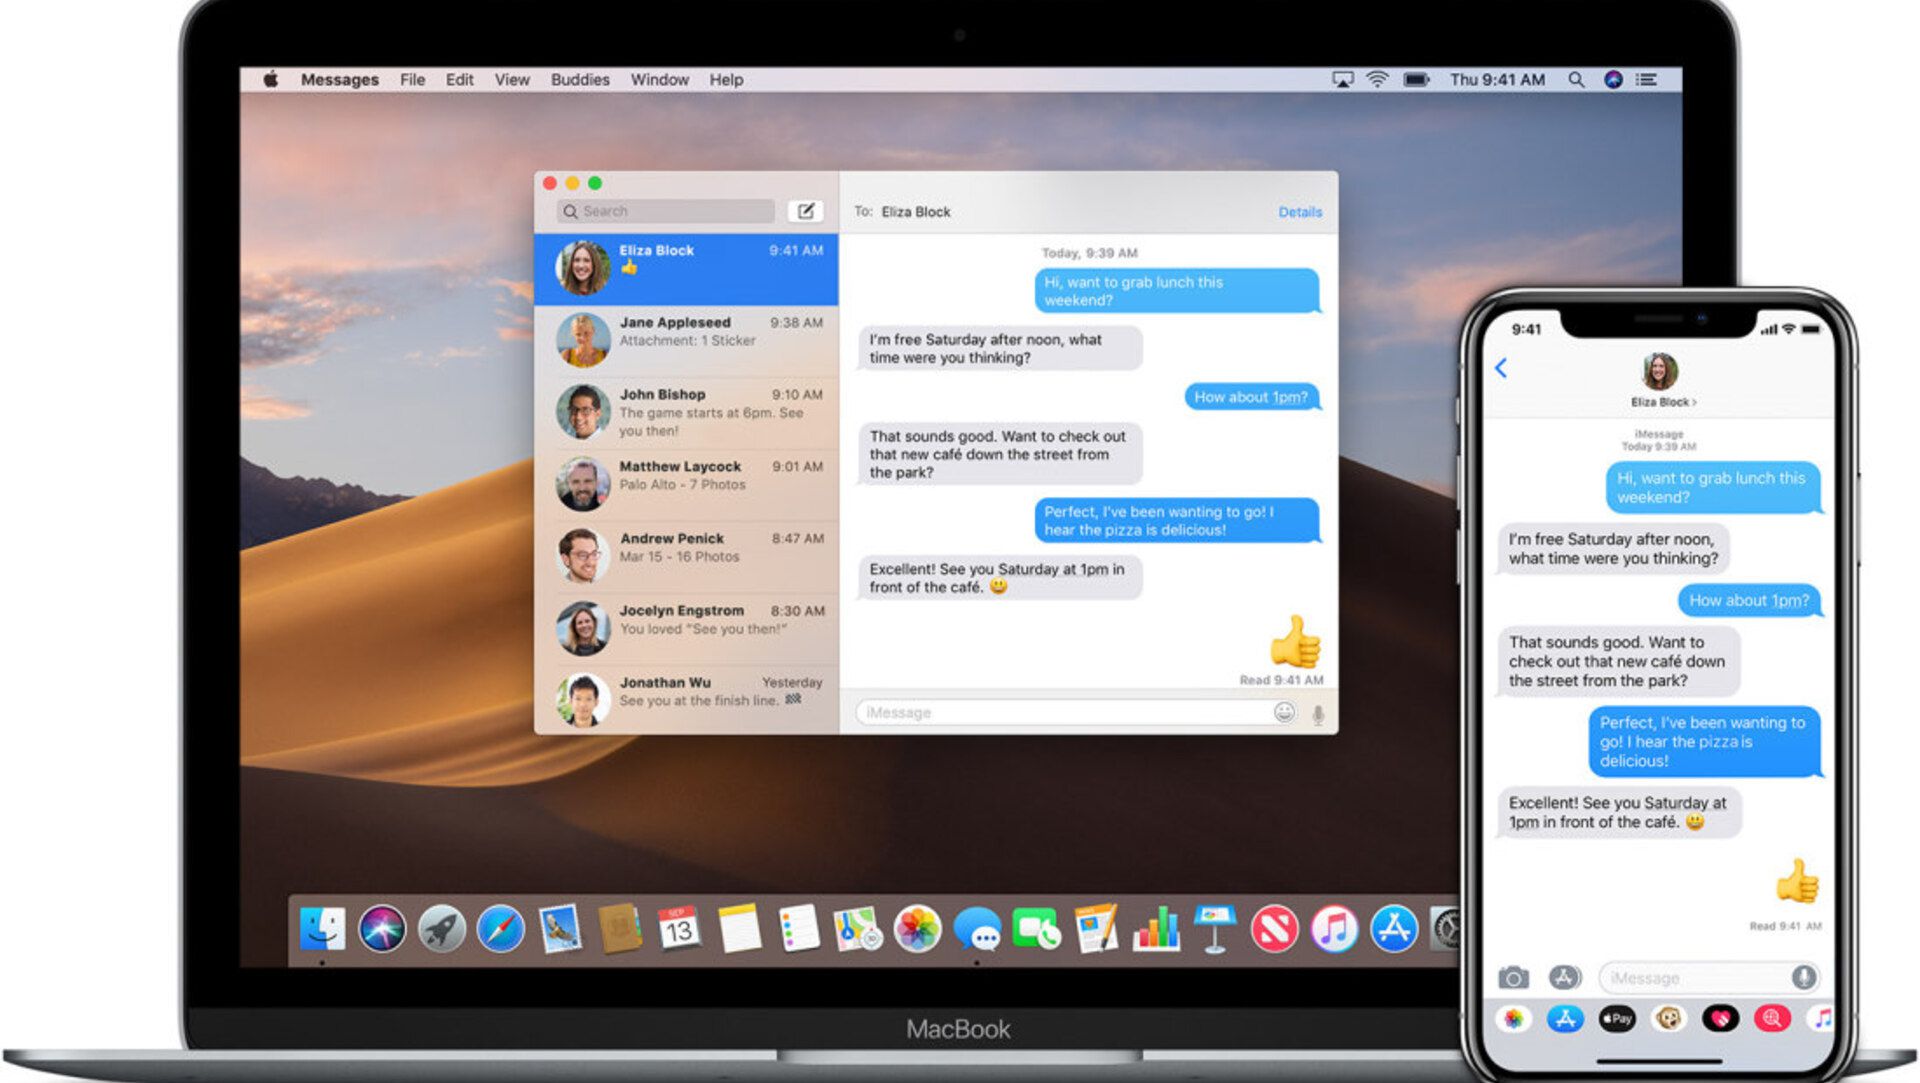Tap Photos app in iPhone app drawer
The height and width of the screenshot is (1083, 1920).
click(x=1513, y=1019)
